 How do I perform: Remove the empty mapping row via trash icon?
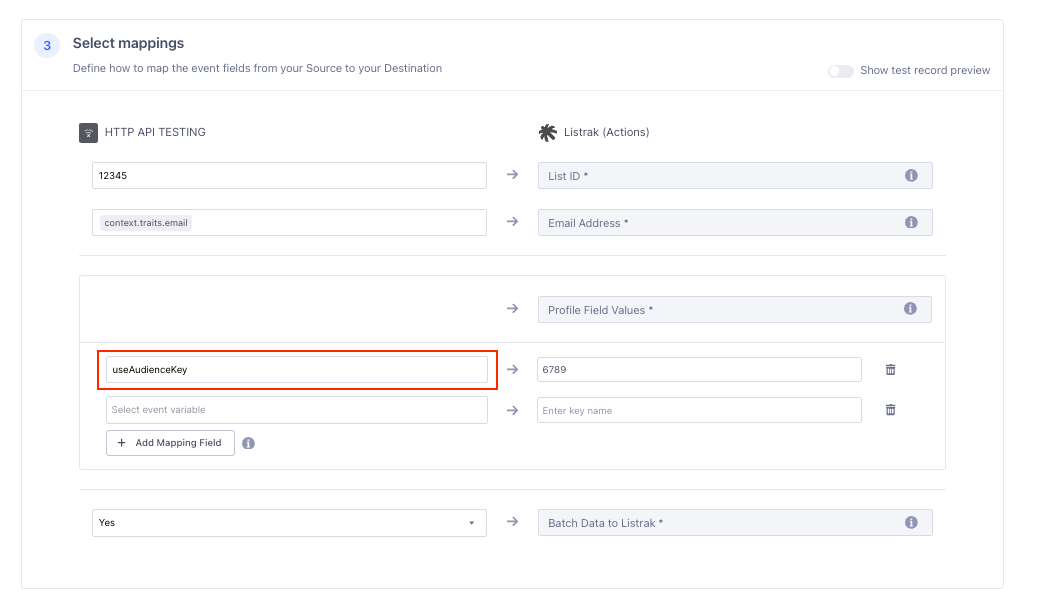pos(890,409)
